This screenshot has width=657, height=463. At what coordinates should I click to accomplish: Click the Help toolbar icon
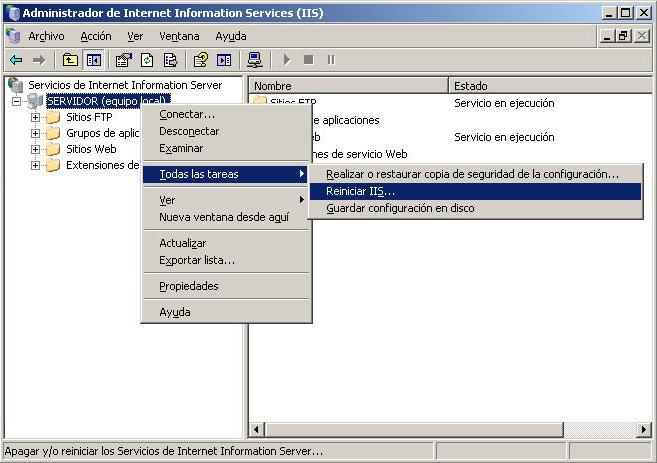[201, 60]
